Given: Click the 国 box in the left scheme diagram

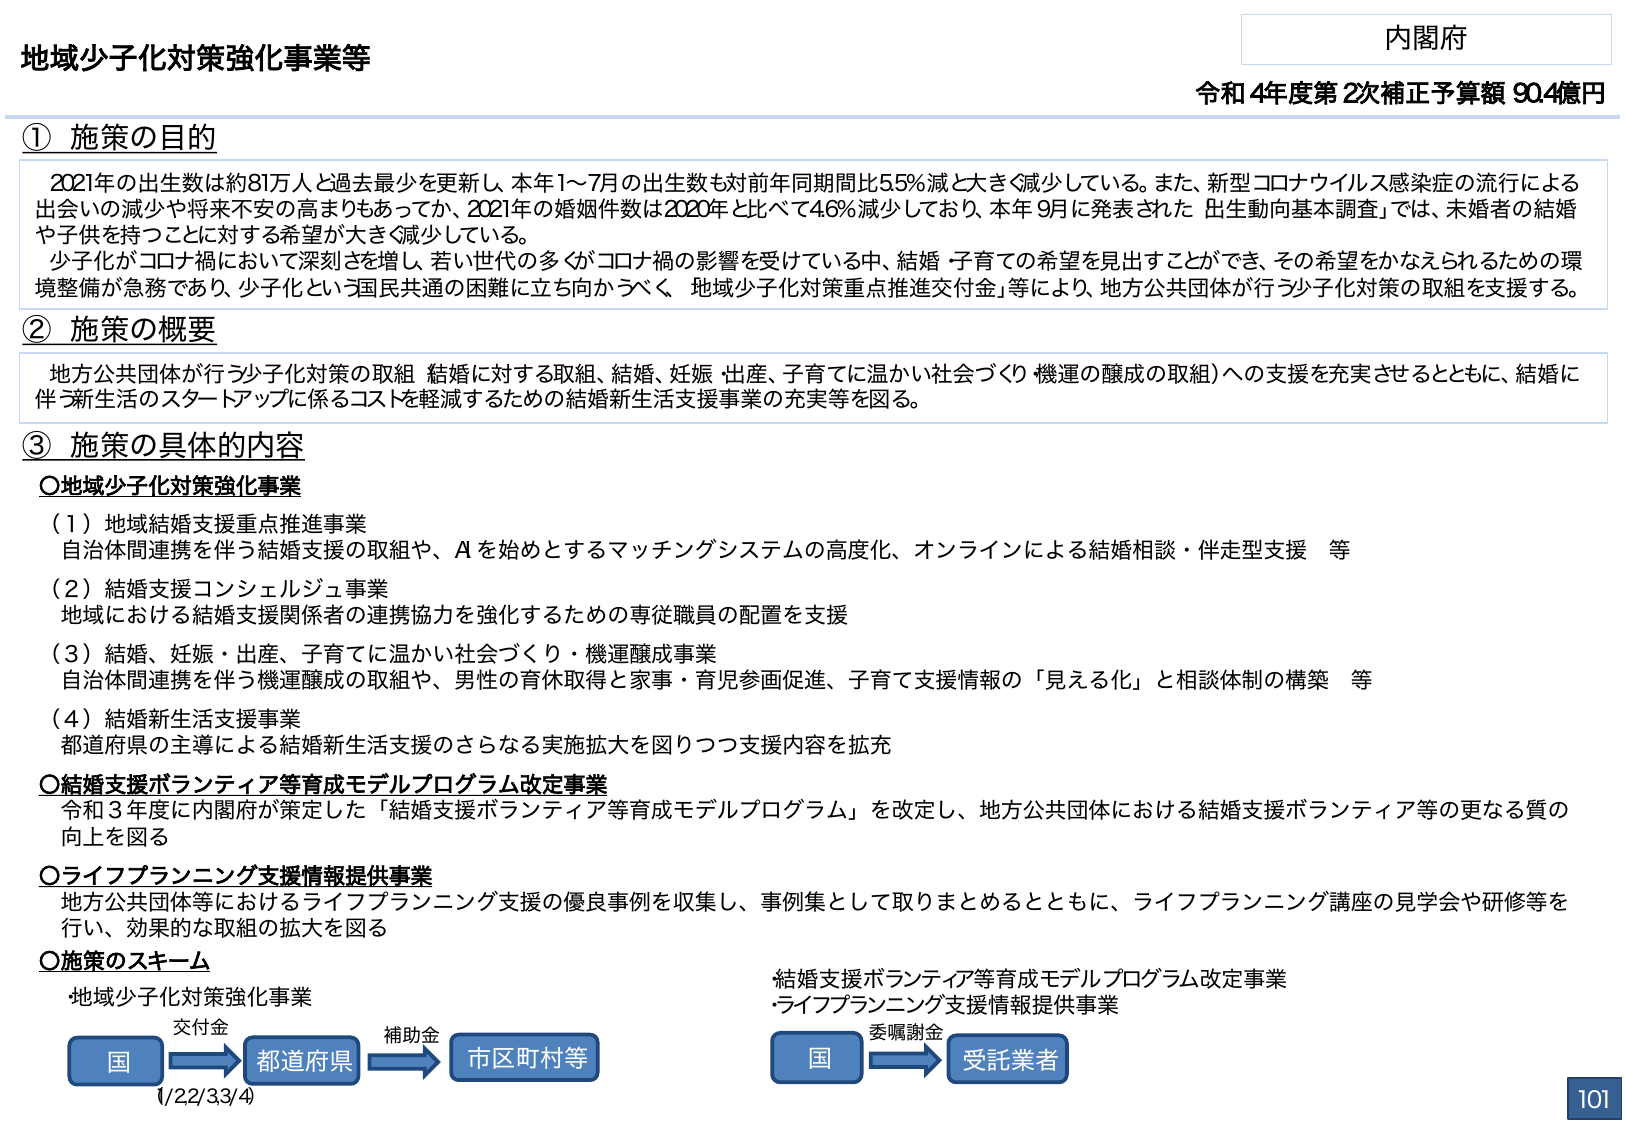Looking at the screenshot, I should pos(115,1061).
